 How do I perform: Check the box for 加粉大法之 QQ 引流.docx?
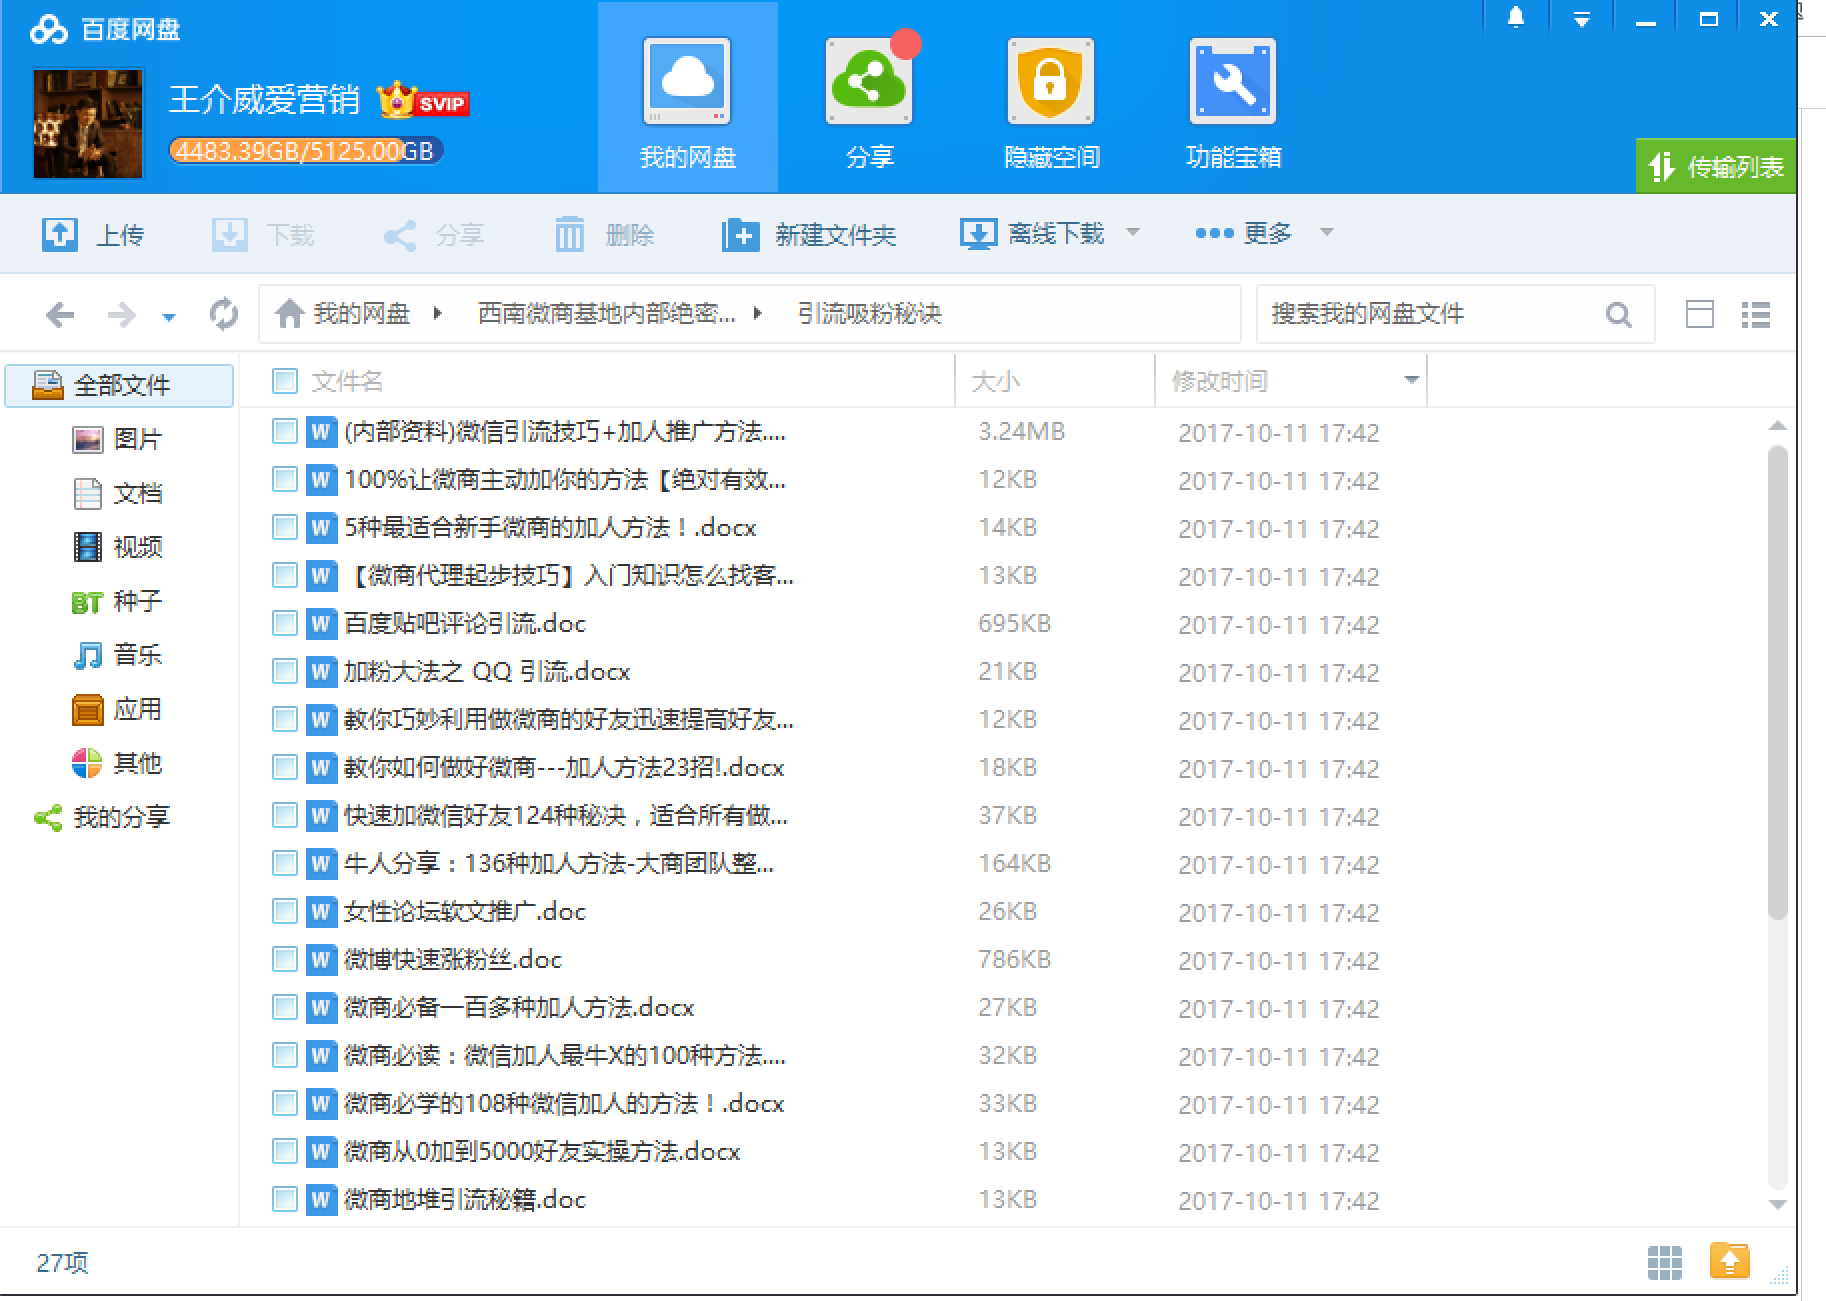coord(285,671)
